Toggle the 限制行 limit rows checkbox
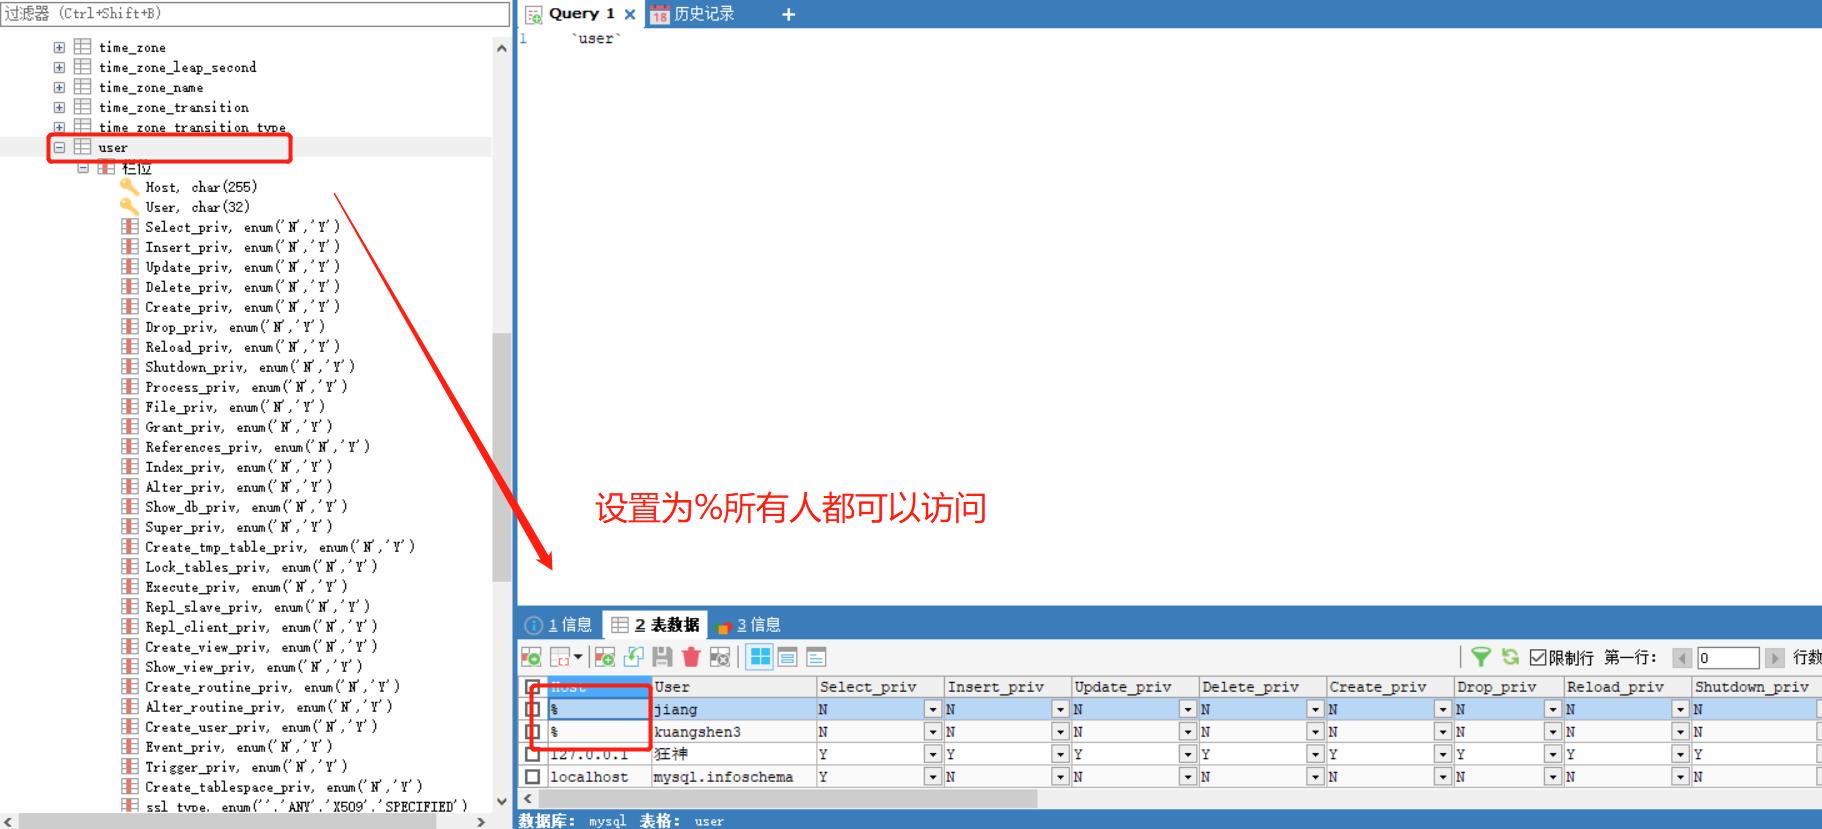The image size is (1822, 829). coord(1538,657)
